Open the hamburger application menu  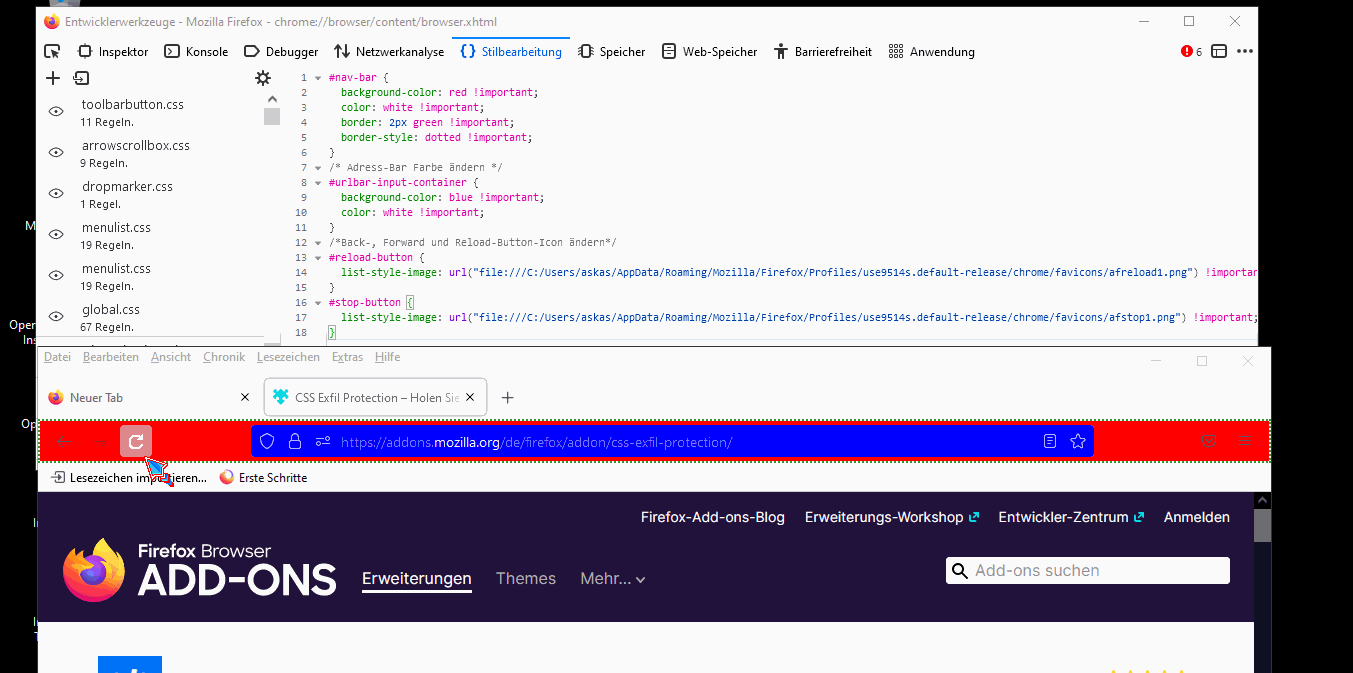pos(1245,441)
